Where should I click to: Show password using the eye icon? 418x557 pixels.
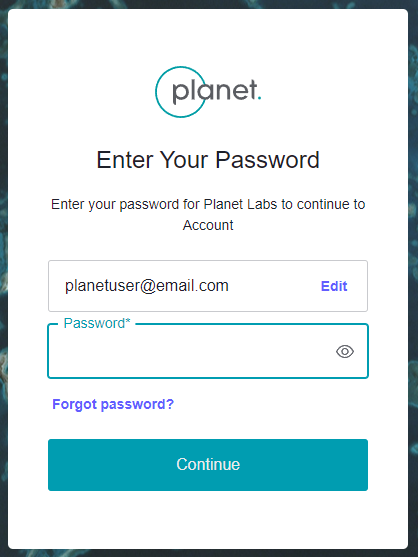click(344, 351)
